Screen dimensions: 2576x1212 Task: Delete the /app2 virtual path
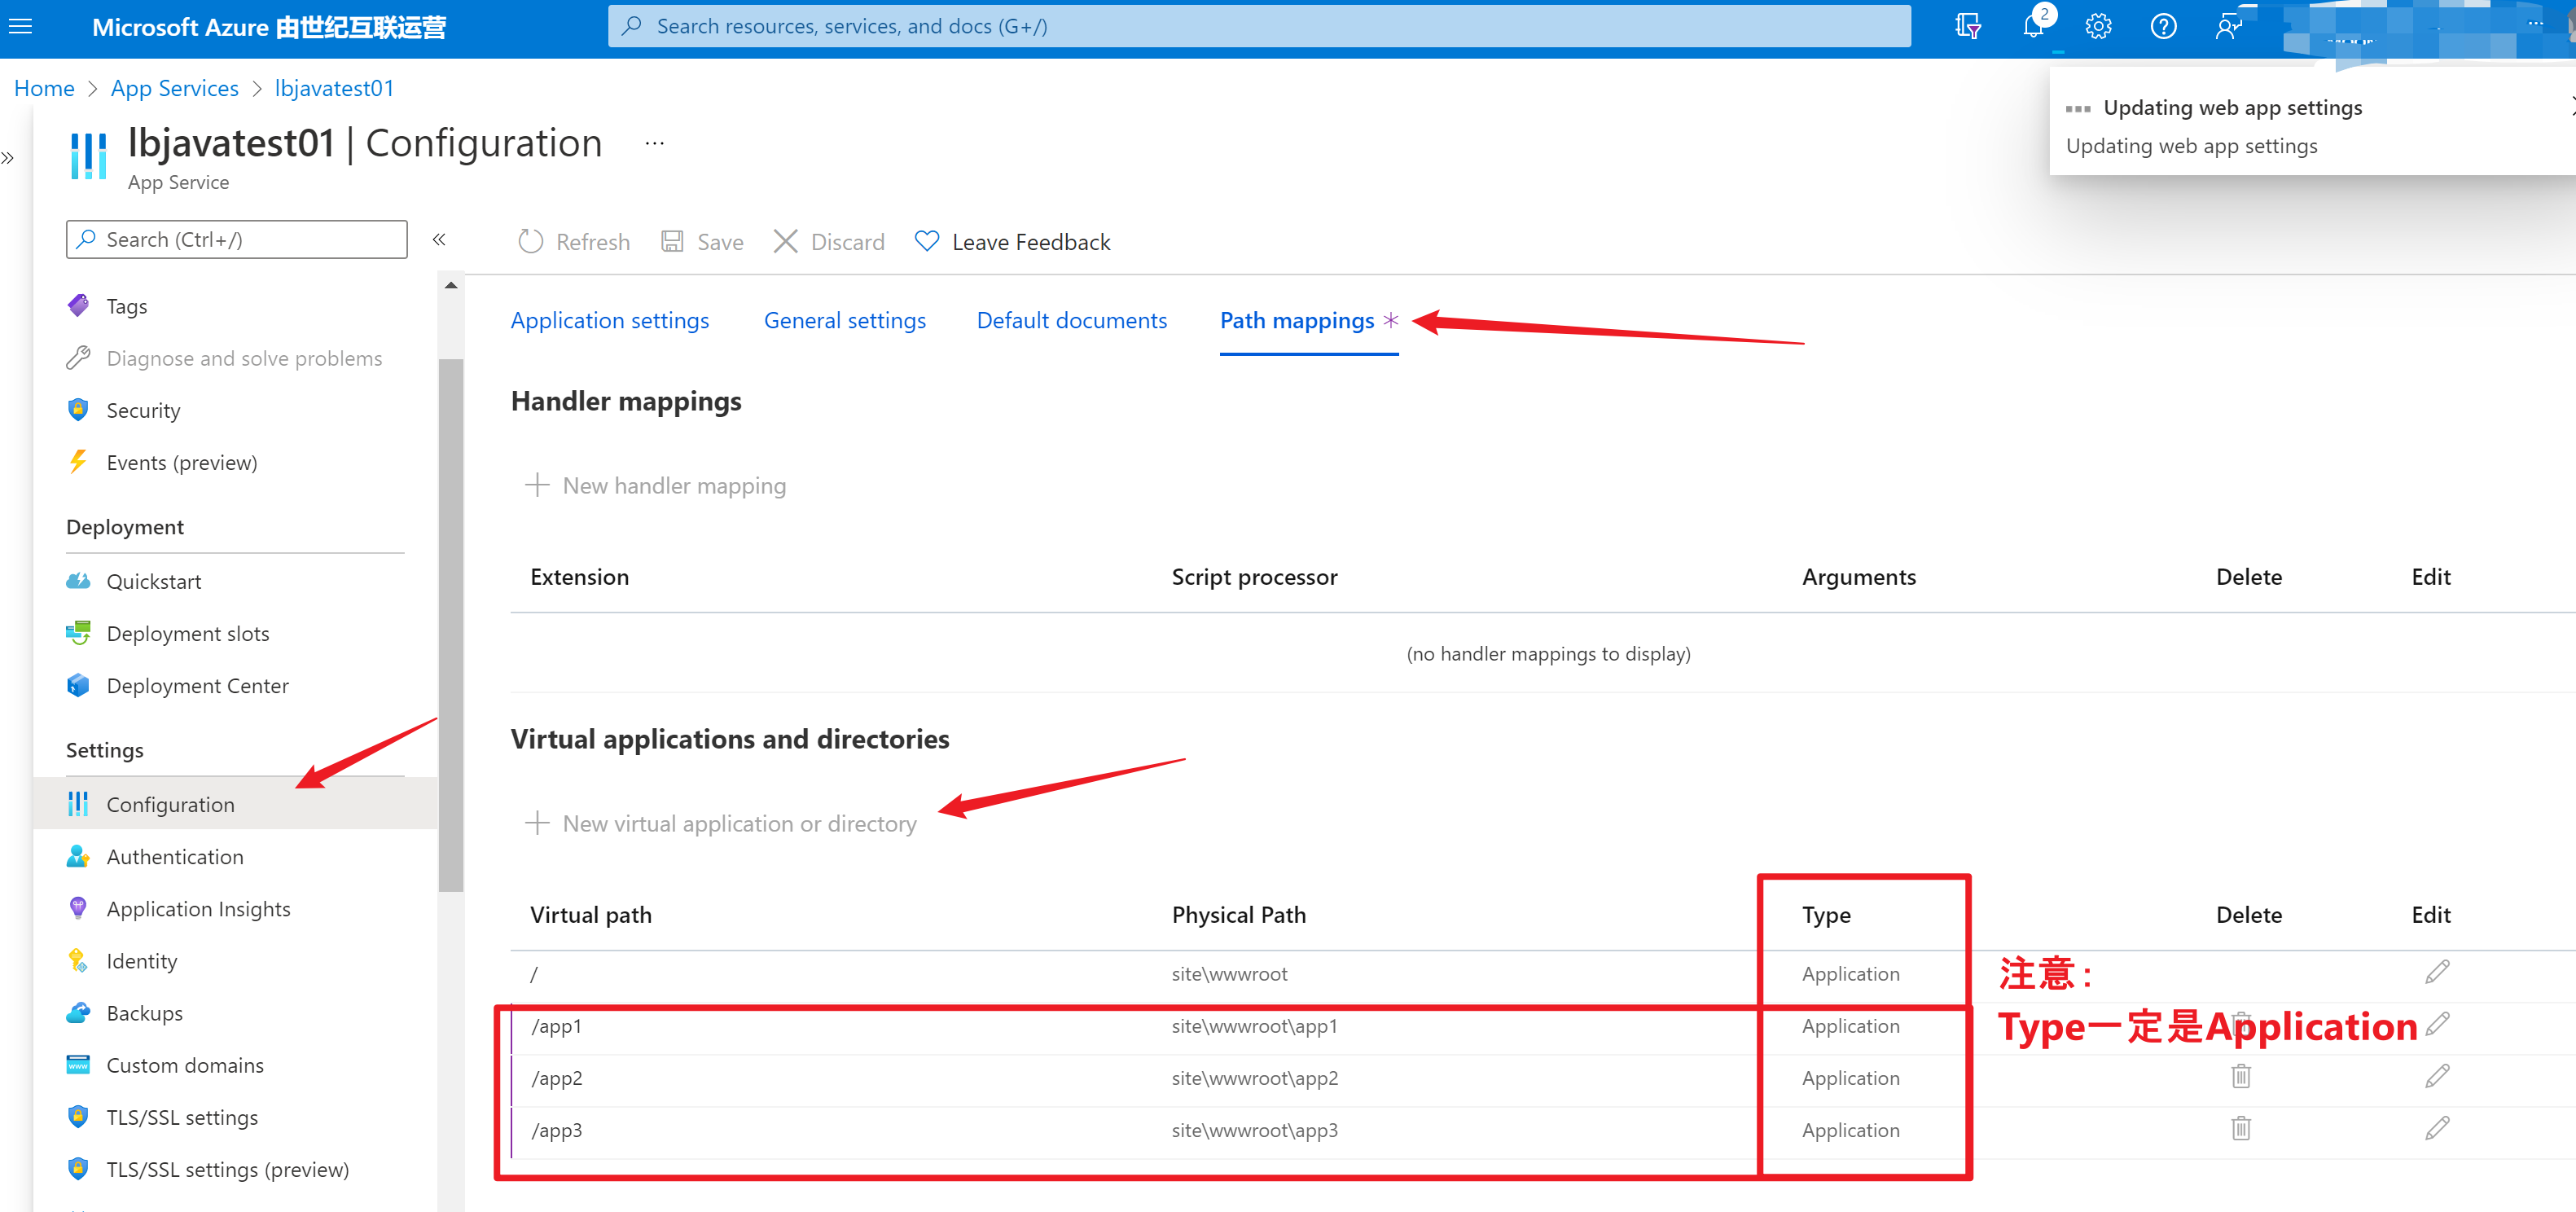[x=2241, y=1076]
